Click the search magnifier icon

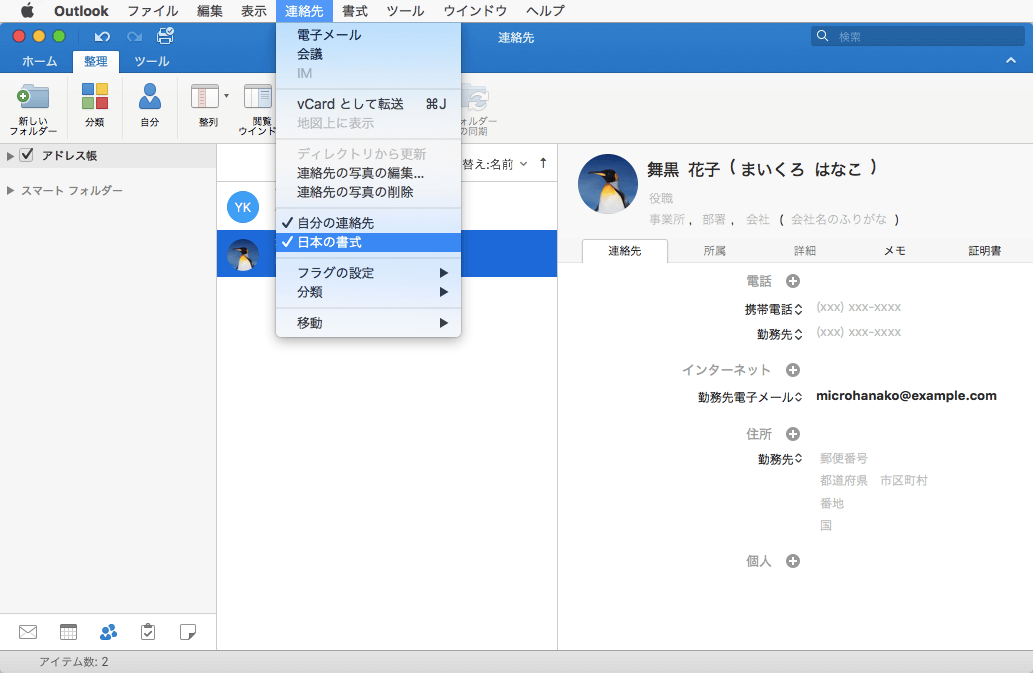point(823,36)
